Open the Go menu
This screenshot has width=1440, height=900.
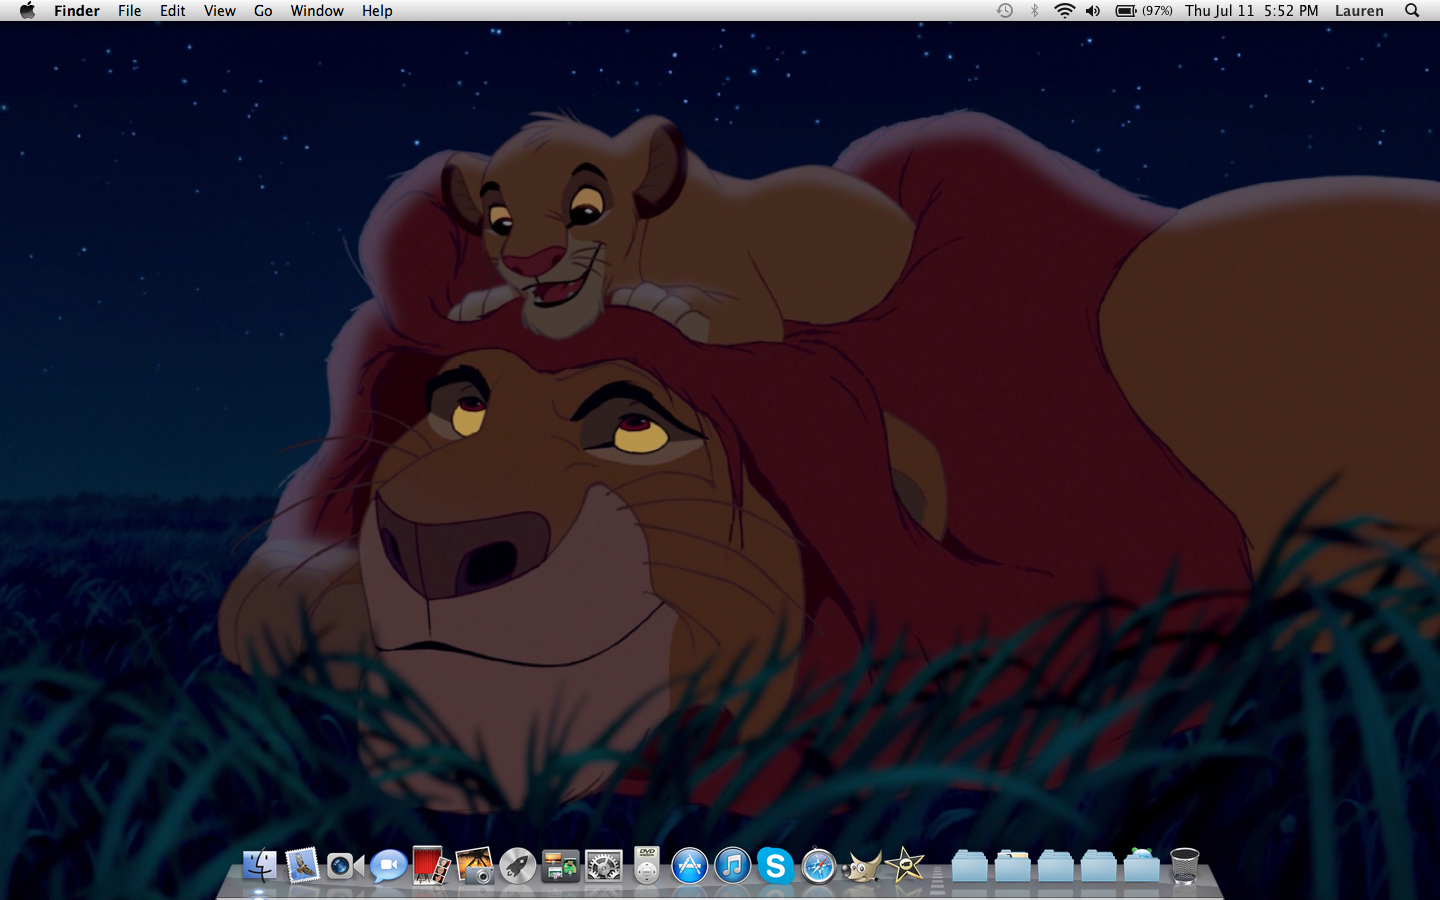pos(263,11)
